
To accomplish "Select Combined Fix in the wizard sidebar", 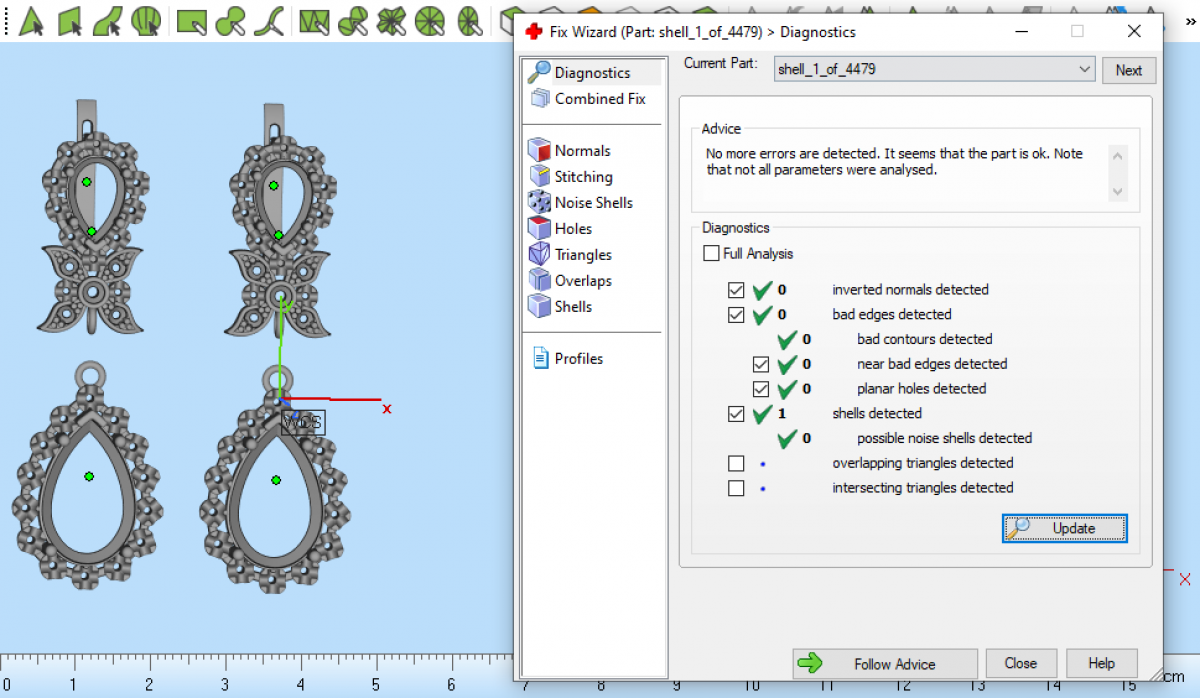I will point(599,99).
